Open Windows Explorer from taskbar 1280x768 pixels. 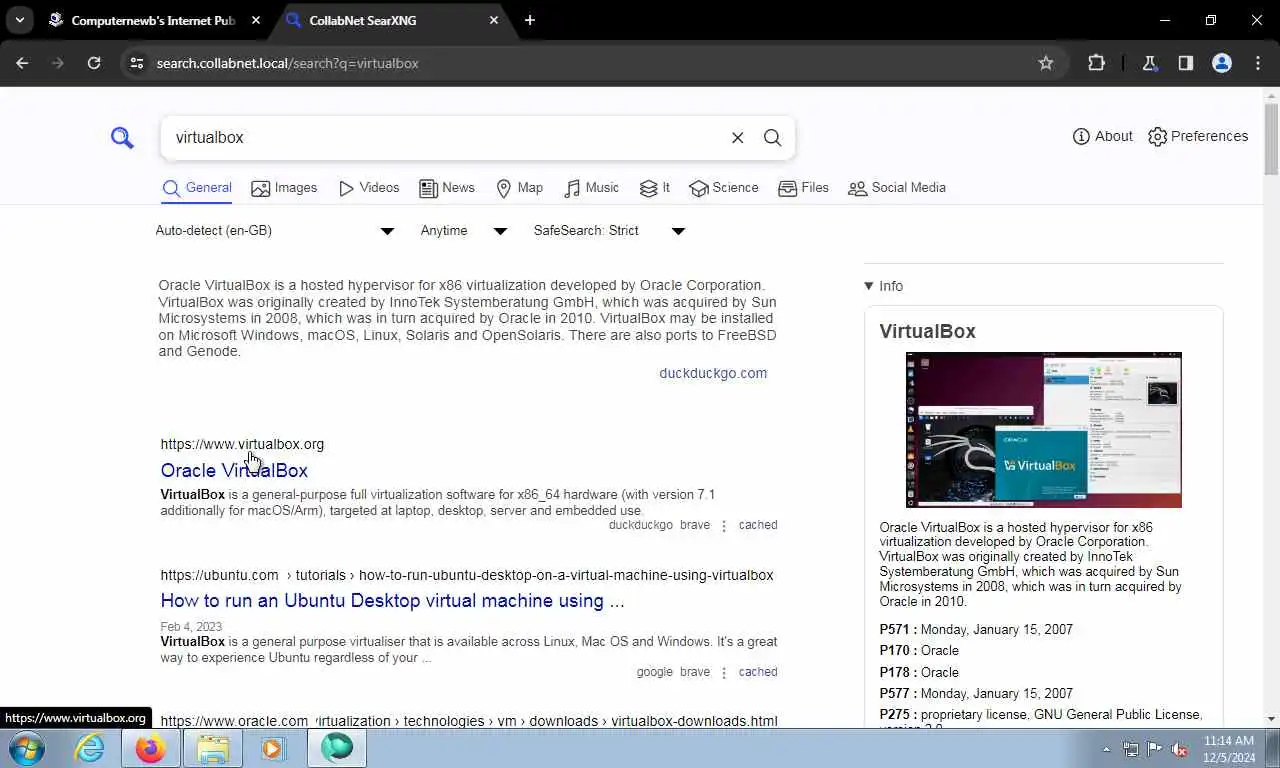213,748
